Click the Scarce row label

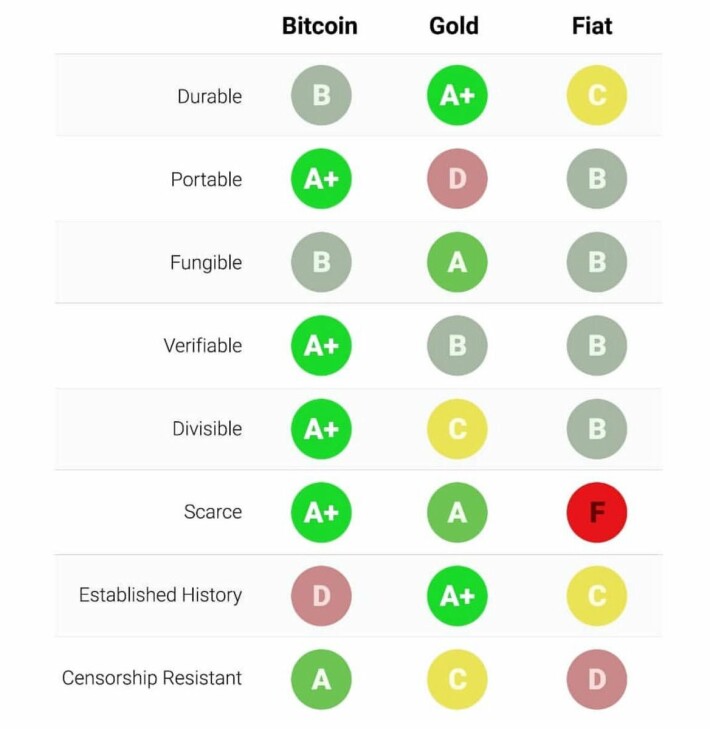213,512
